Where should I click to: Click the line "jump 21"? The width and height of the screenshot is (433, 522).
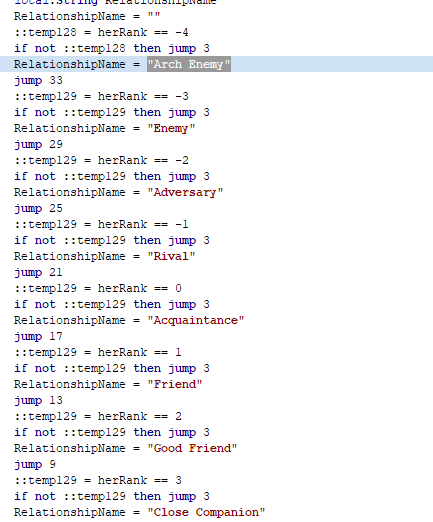click(38, 272)
